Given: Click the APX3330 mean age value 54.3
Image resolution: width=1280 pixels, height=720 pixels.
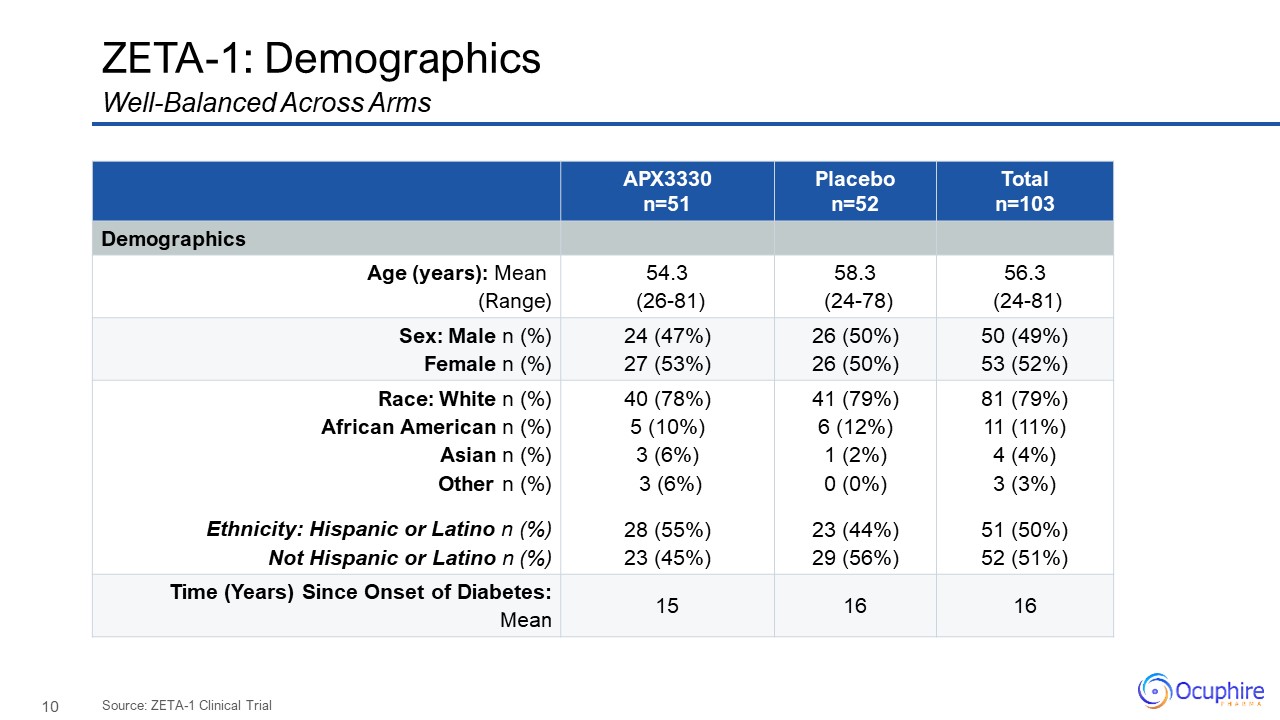Looking at the screenshot, I should pos(667,273).
